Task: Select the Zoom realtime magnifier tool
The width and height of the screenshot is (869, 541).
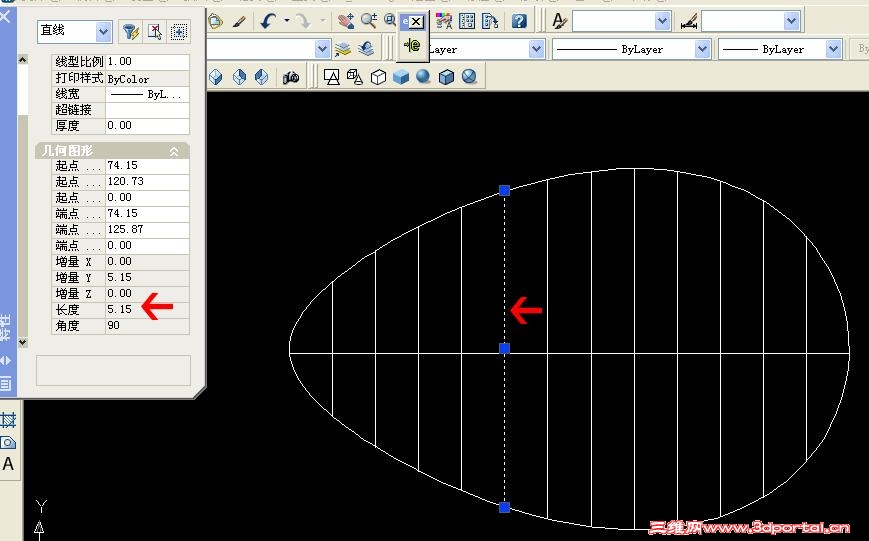Action: pos(369,21)
